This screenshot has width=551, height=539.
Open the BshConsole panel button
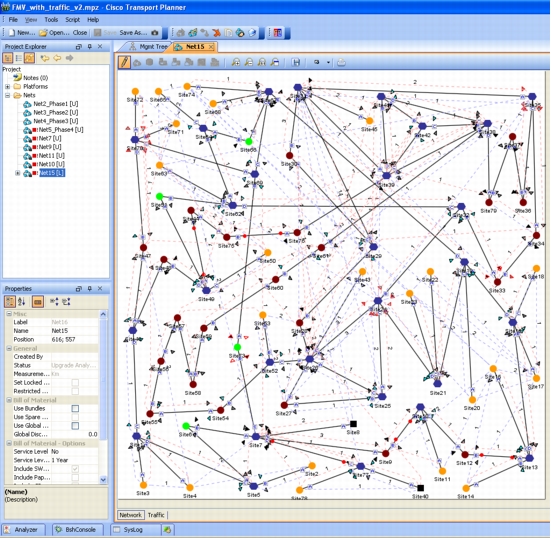(77, 530)
